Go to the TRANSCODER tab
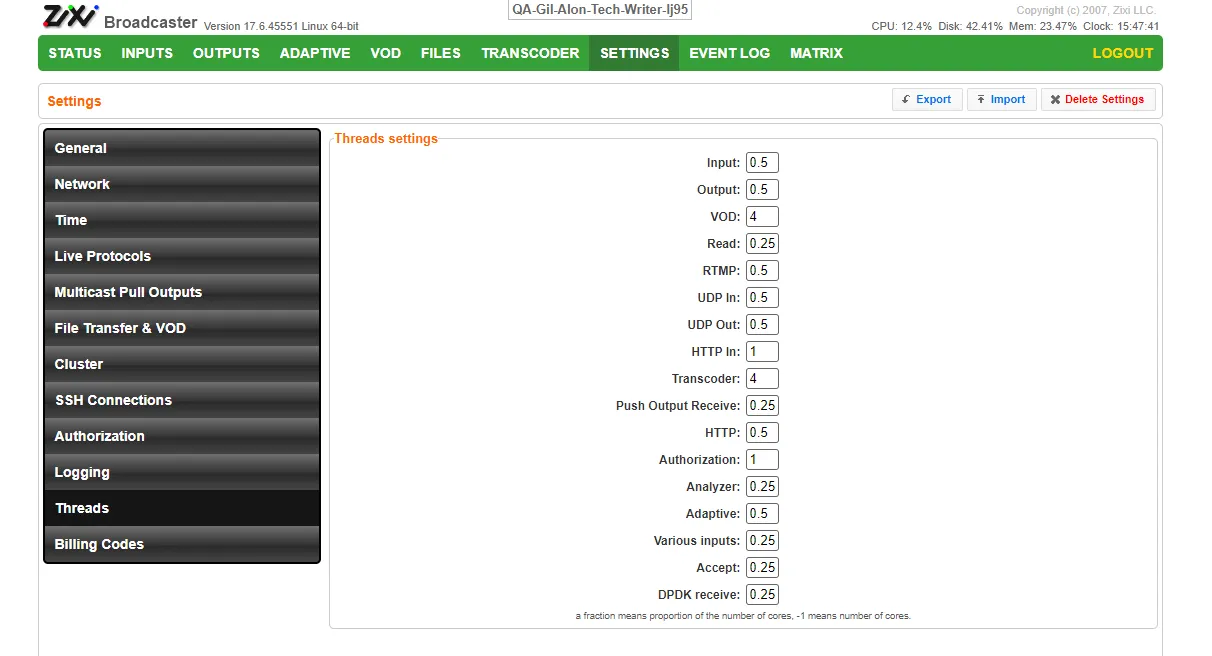This screenshot has width=1212, height=656. pos(530,53)
